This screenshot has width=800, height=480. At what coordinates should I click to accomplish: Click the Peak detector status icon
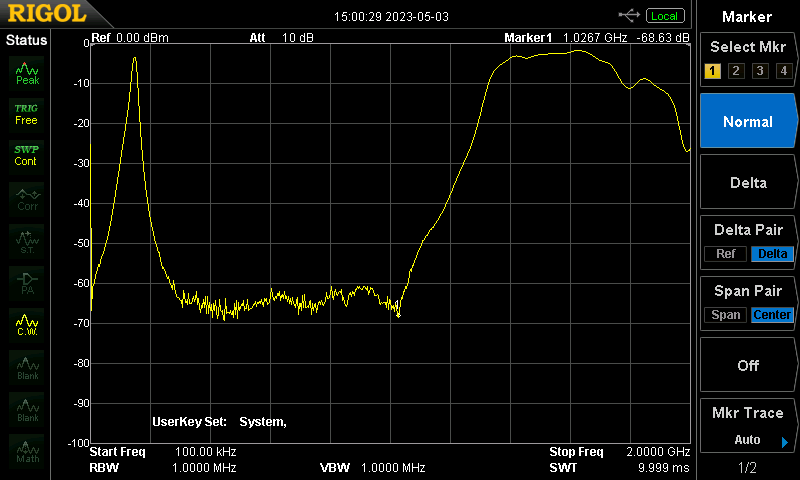tap(27, 72)
